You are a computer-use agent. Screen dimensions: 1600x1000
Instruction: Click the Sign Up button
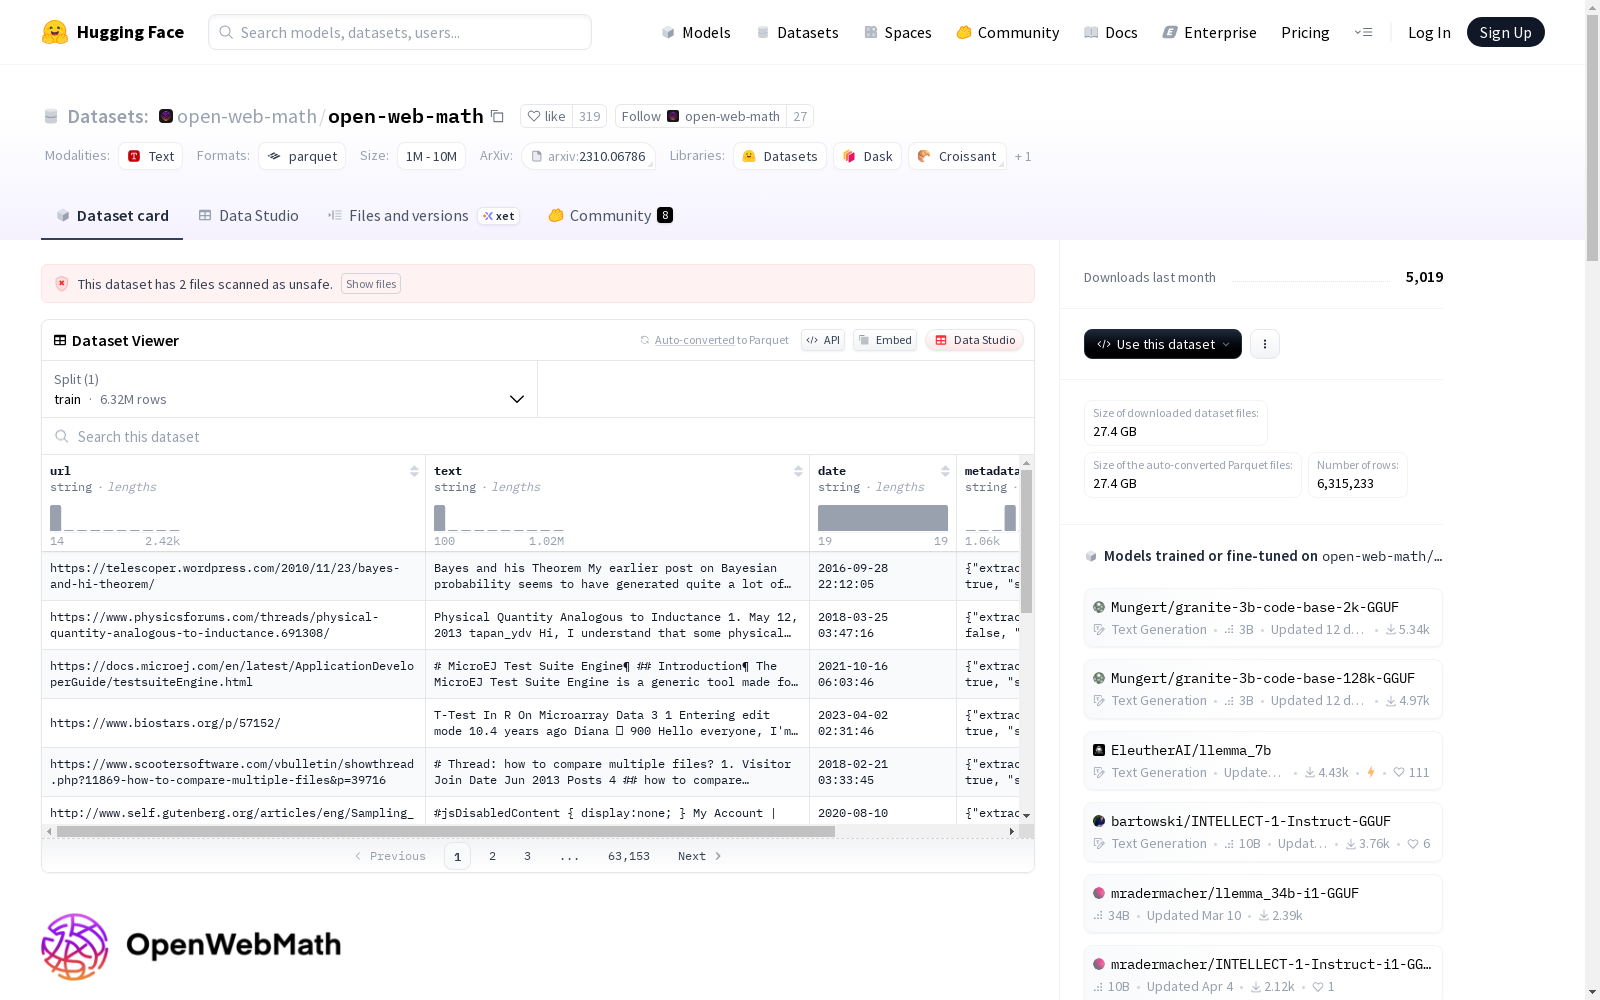1505,32
